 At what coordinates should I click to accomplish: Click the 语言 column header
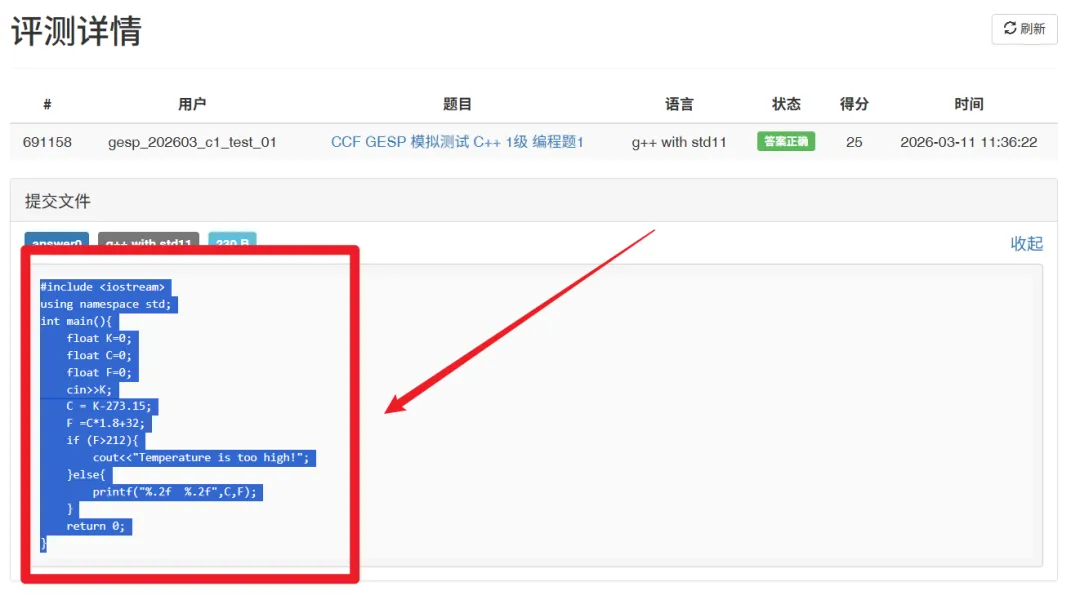click(x=679, y=104)
